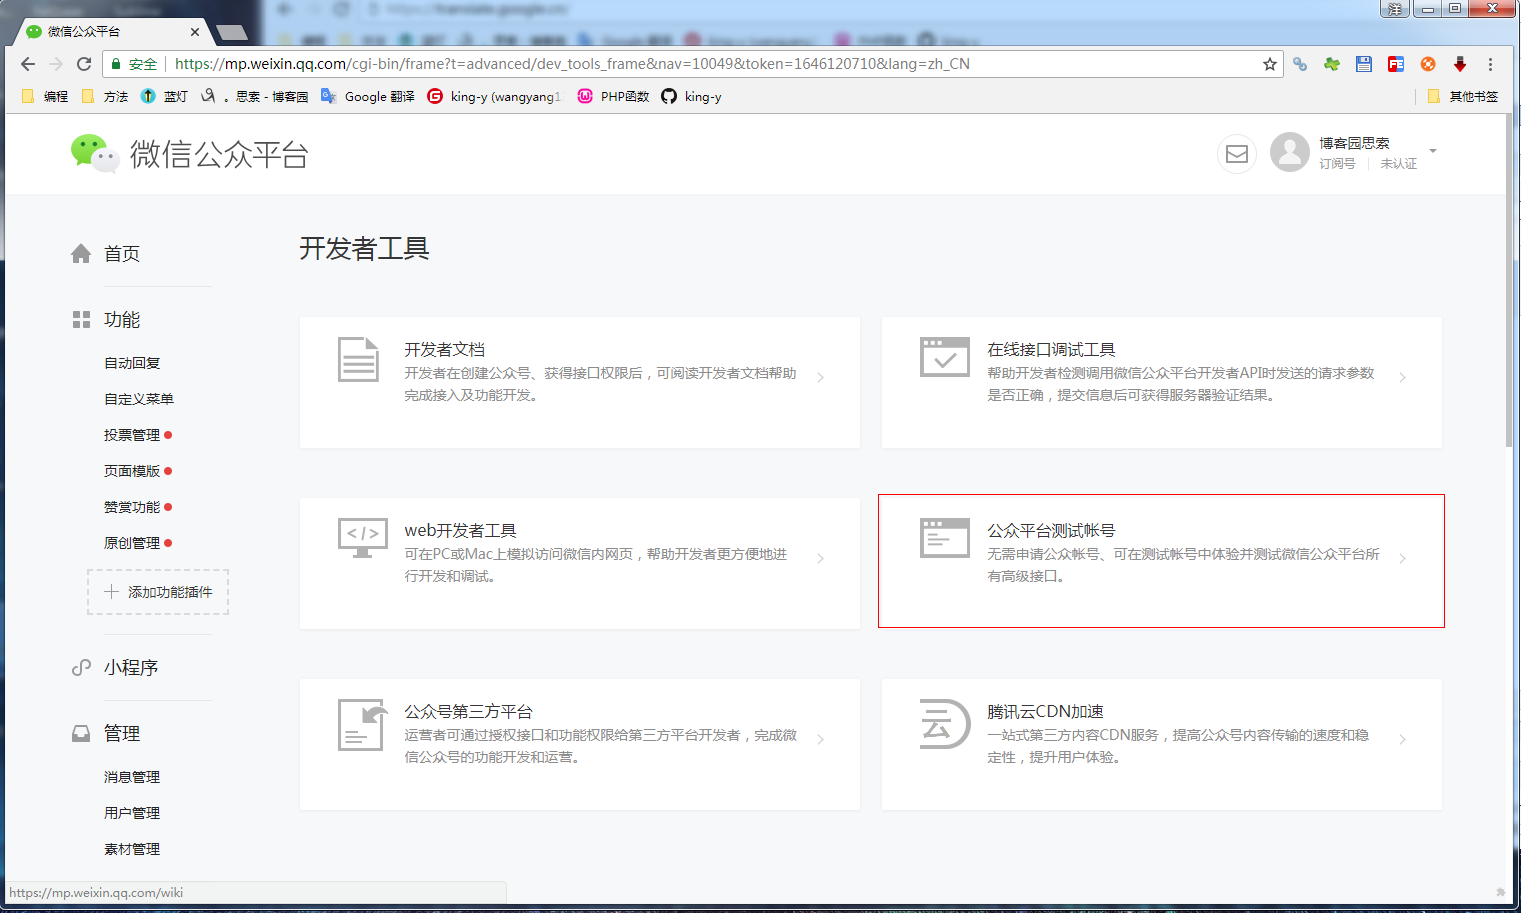Open the 公众平台测试帐号 card title

[1051, 531]
